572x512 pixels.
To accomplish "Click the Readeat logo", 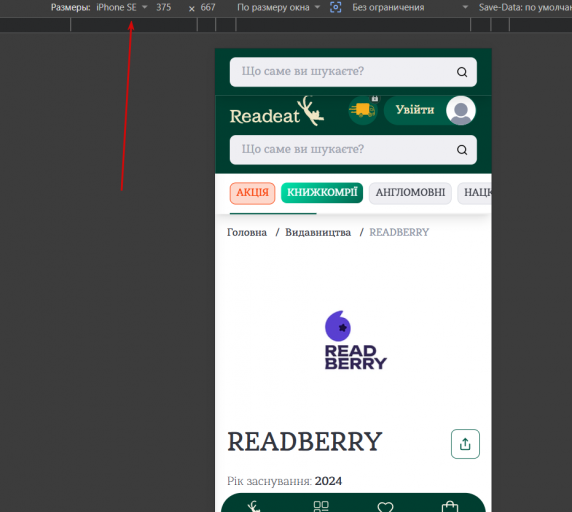I will (x=277, y=111).
